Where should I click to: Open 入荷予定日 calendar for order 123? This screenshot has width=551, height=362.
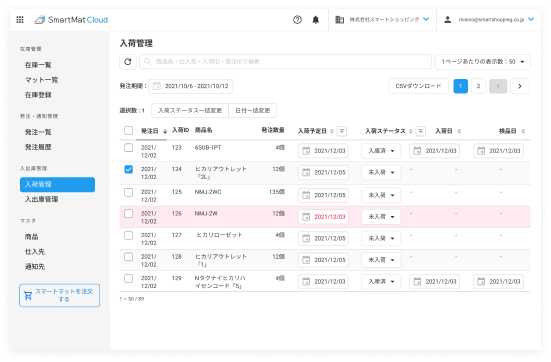(306, 151)
